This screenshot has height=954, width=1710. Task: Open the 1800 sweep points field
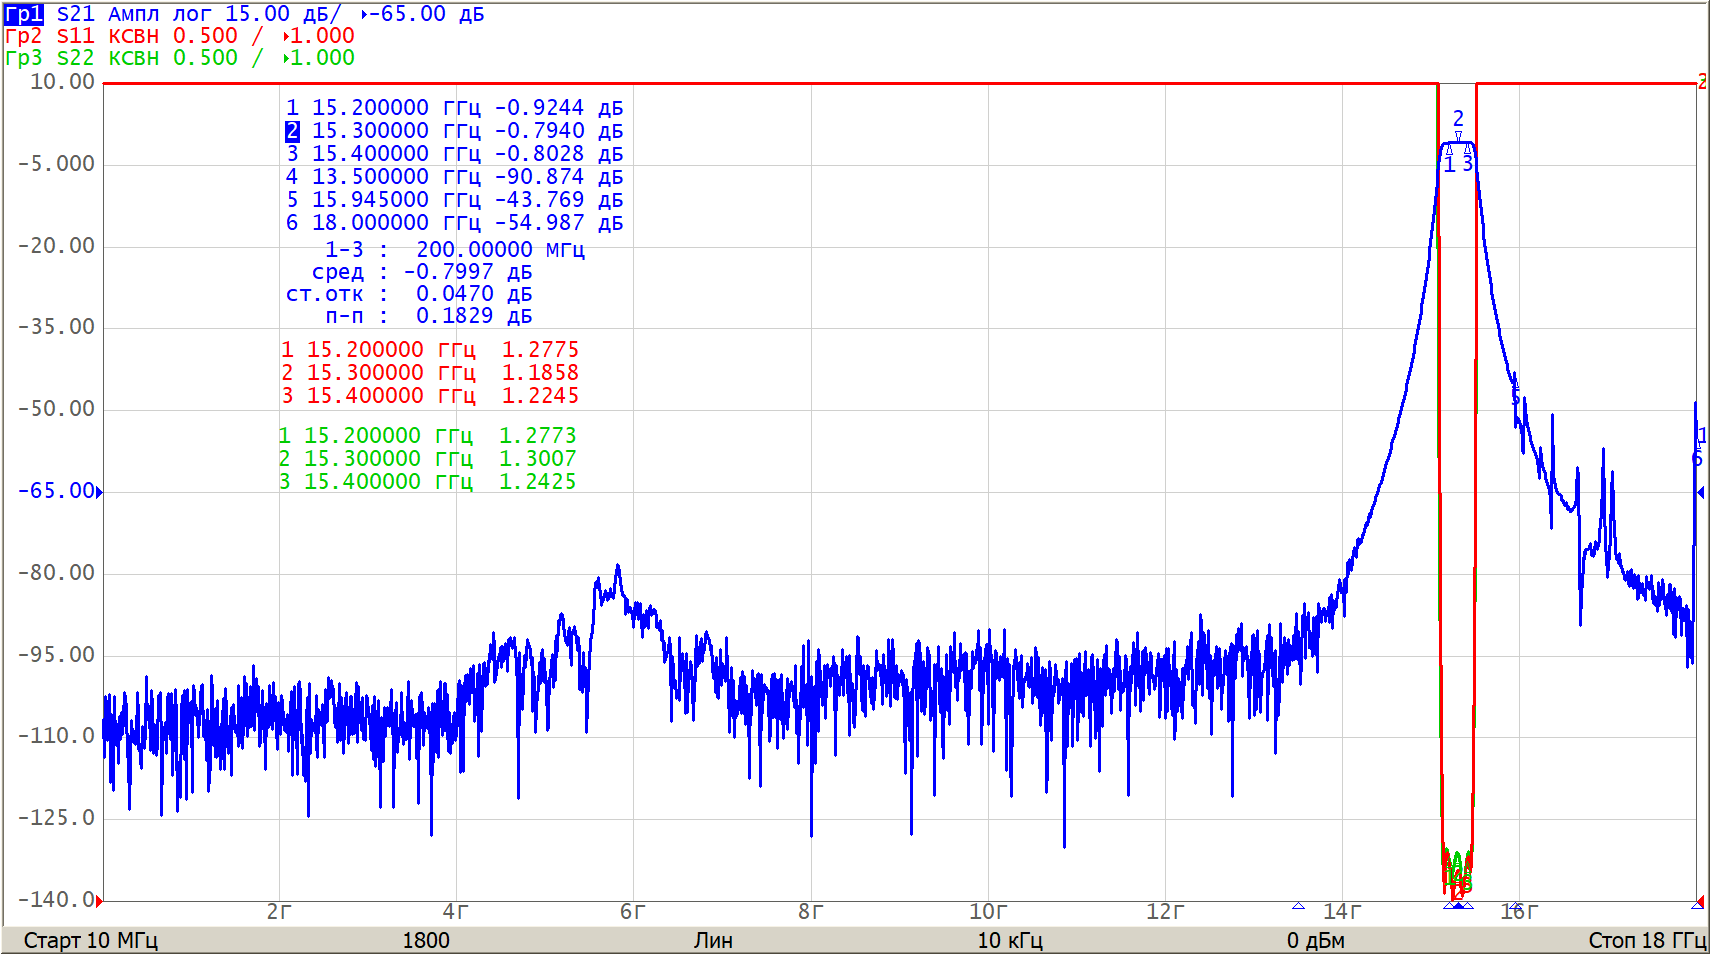click(x=426, y=940)
